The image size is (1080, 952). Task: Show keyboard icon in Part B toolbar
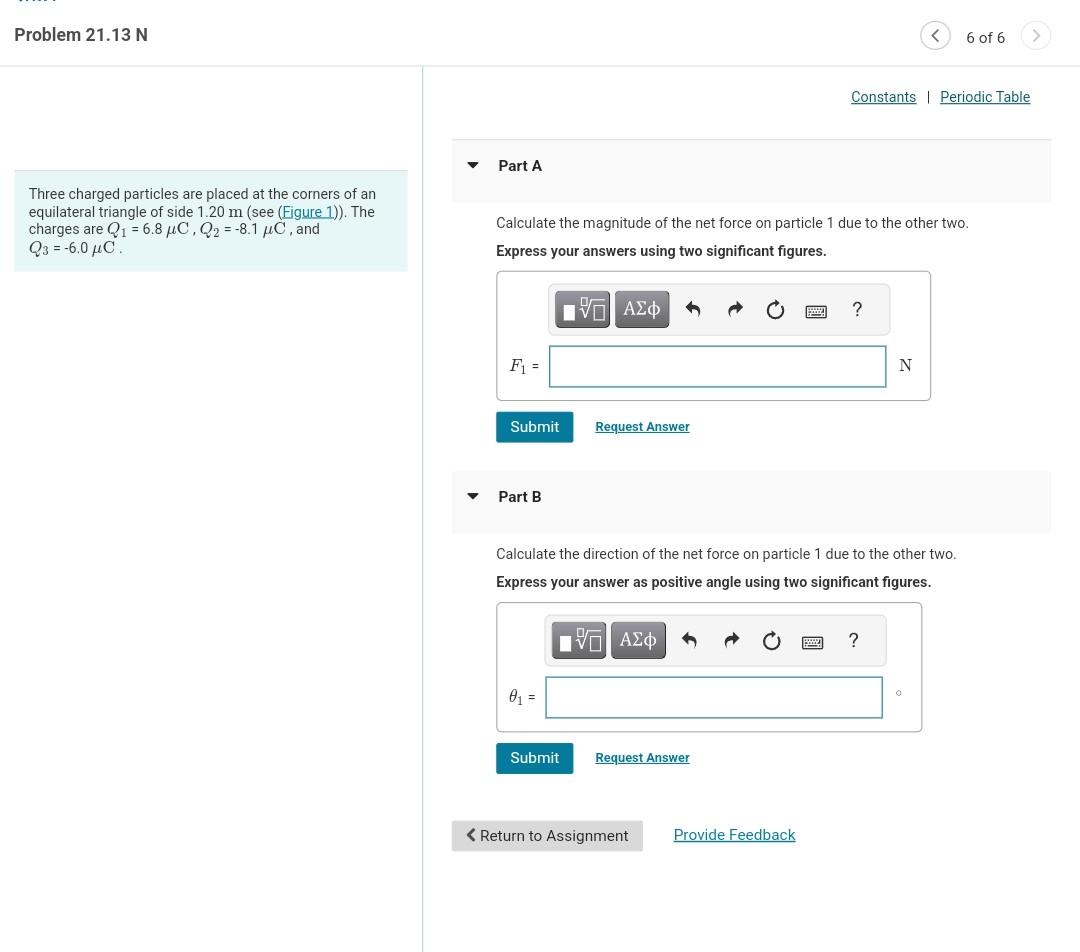click(811, 642)
